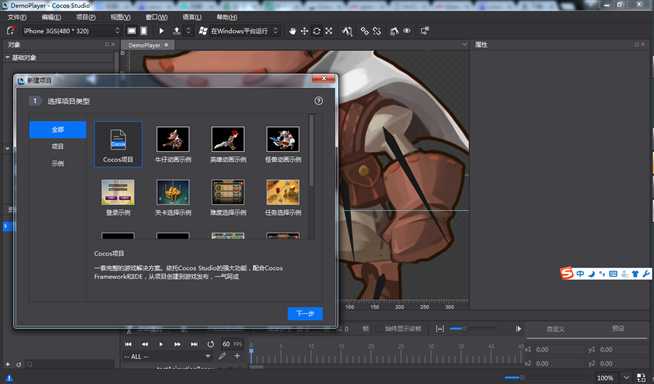Click the fit range icon left of timeline slider
The image size is (654, 384).
tap(440, 329)
